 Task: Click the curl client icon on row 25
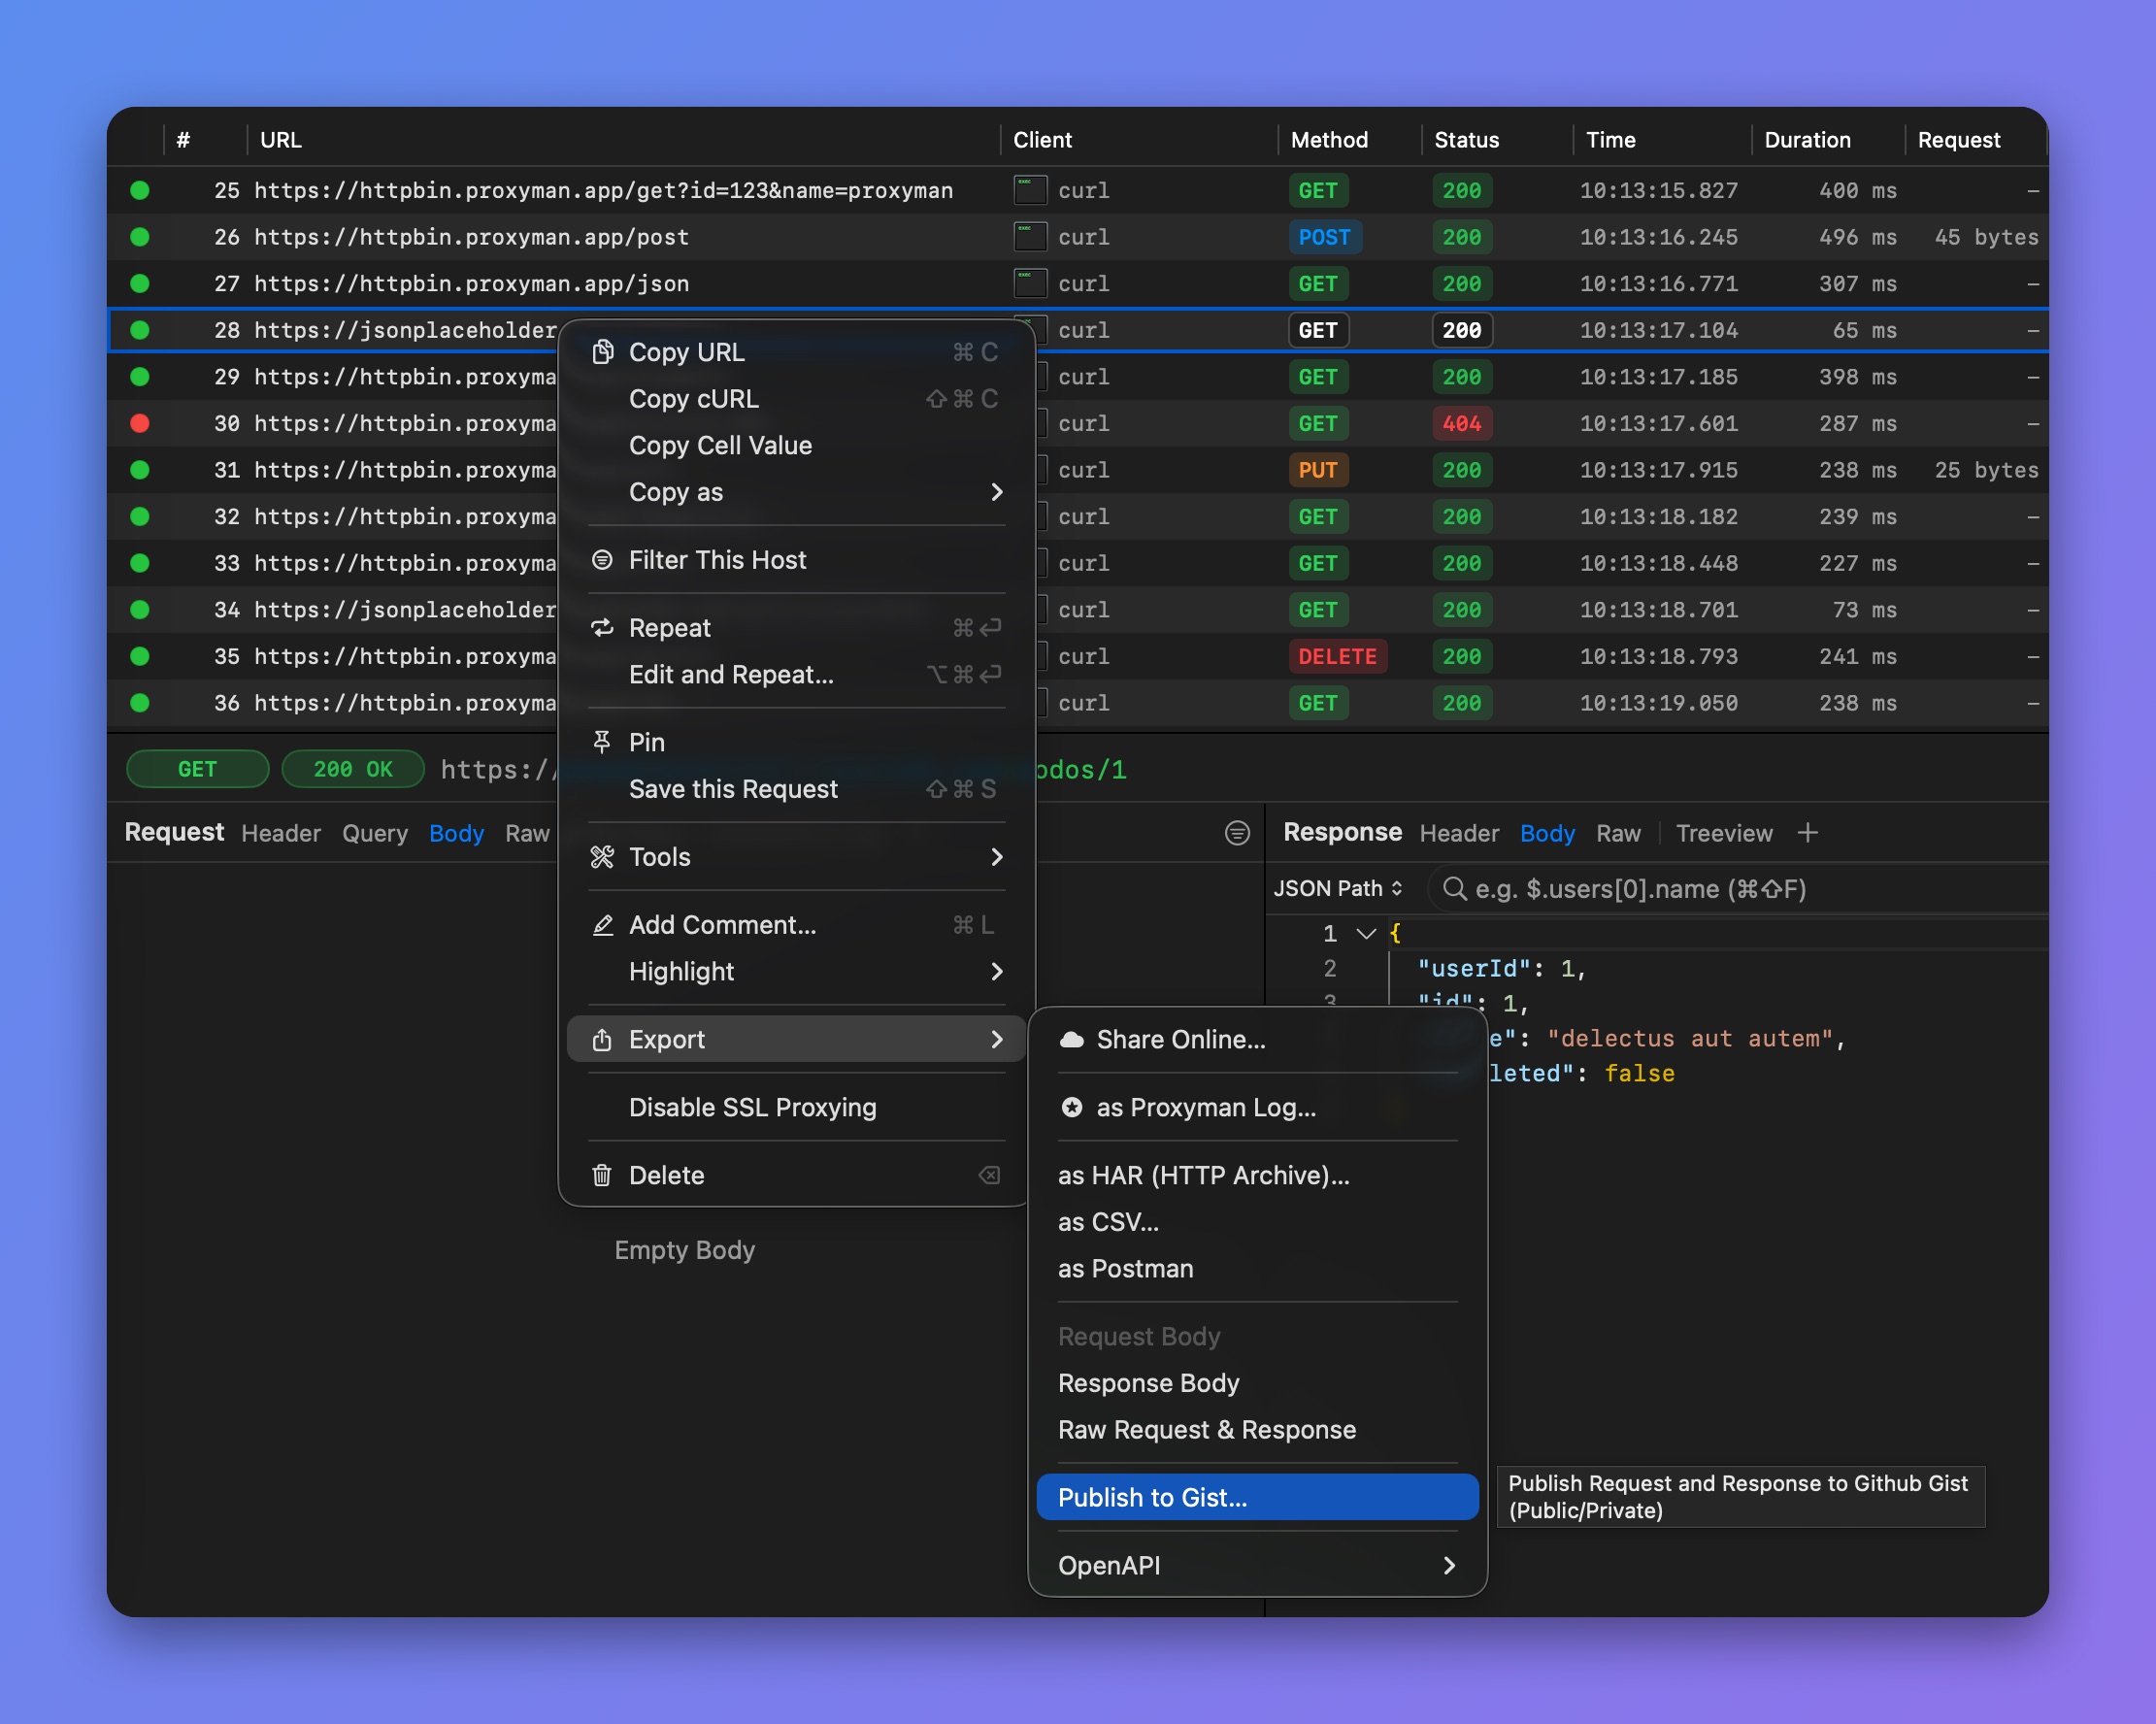1030,190
